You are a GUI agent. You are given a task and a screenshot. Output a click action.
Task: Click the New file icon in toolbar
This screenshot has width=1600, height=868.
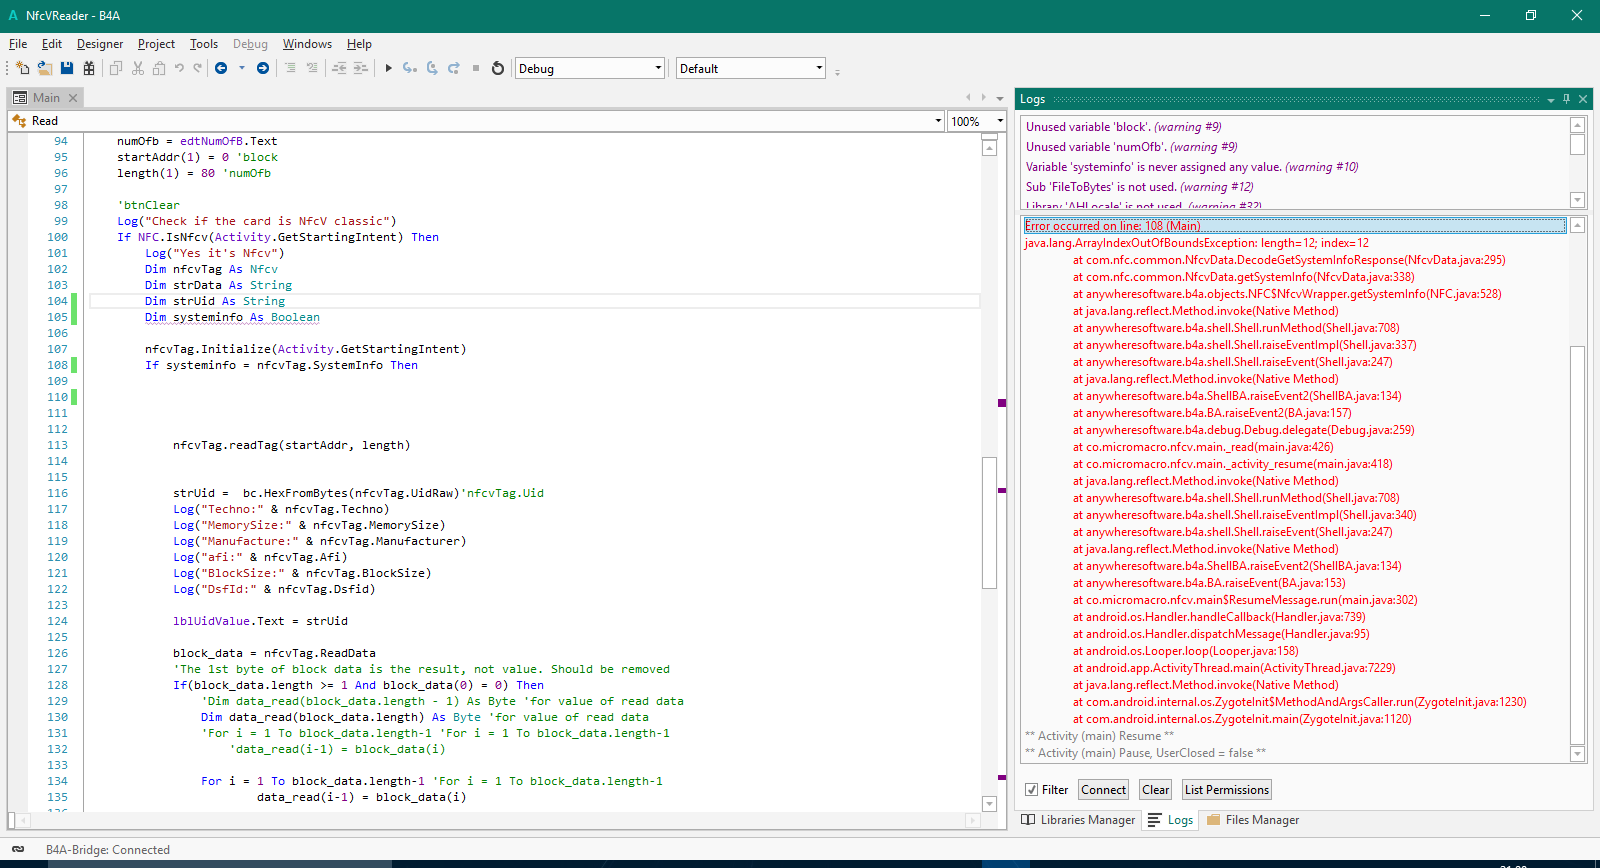click(22, 68)
